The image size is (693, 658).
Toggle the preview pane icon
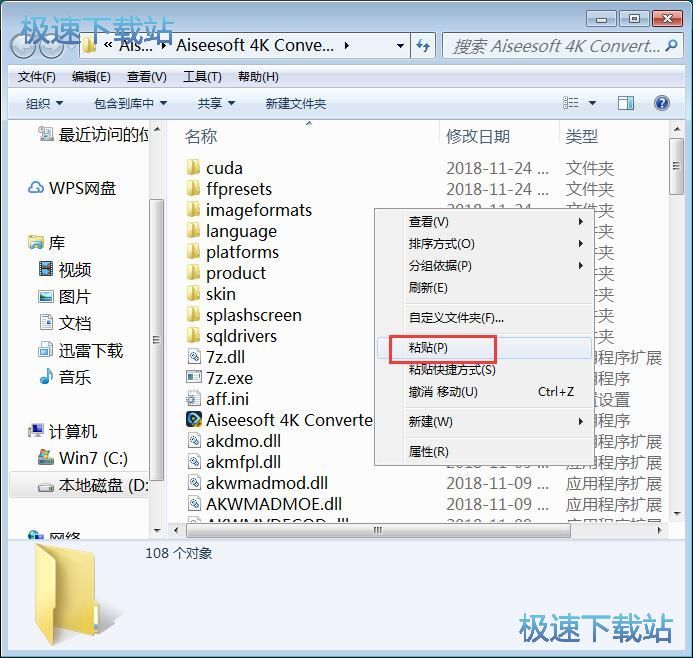(625, 103)
